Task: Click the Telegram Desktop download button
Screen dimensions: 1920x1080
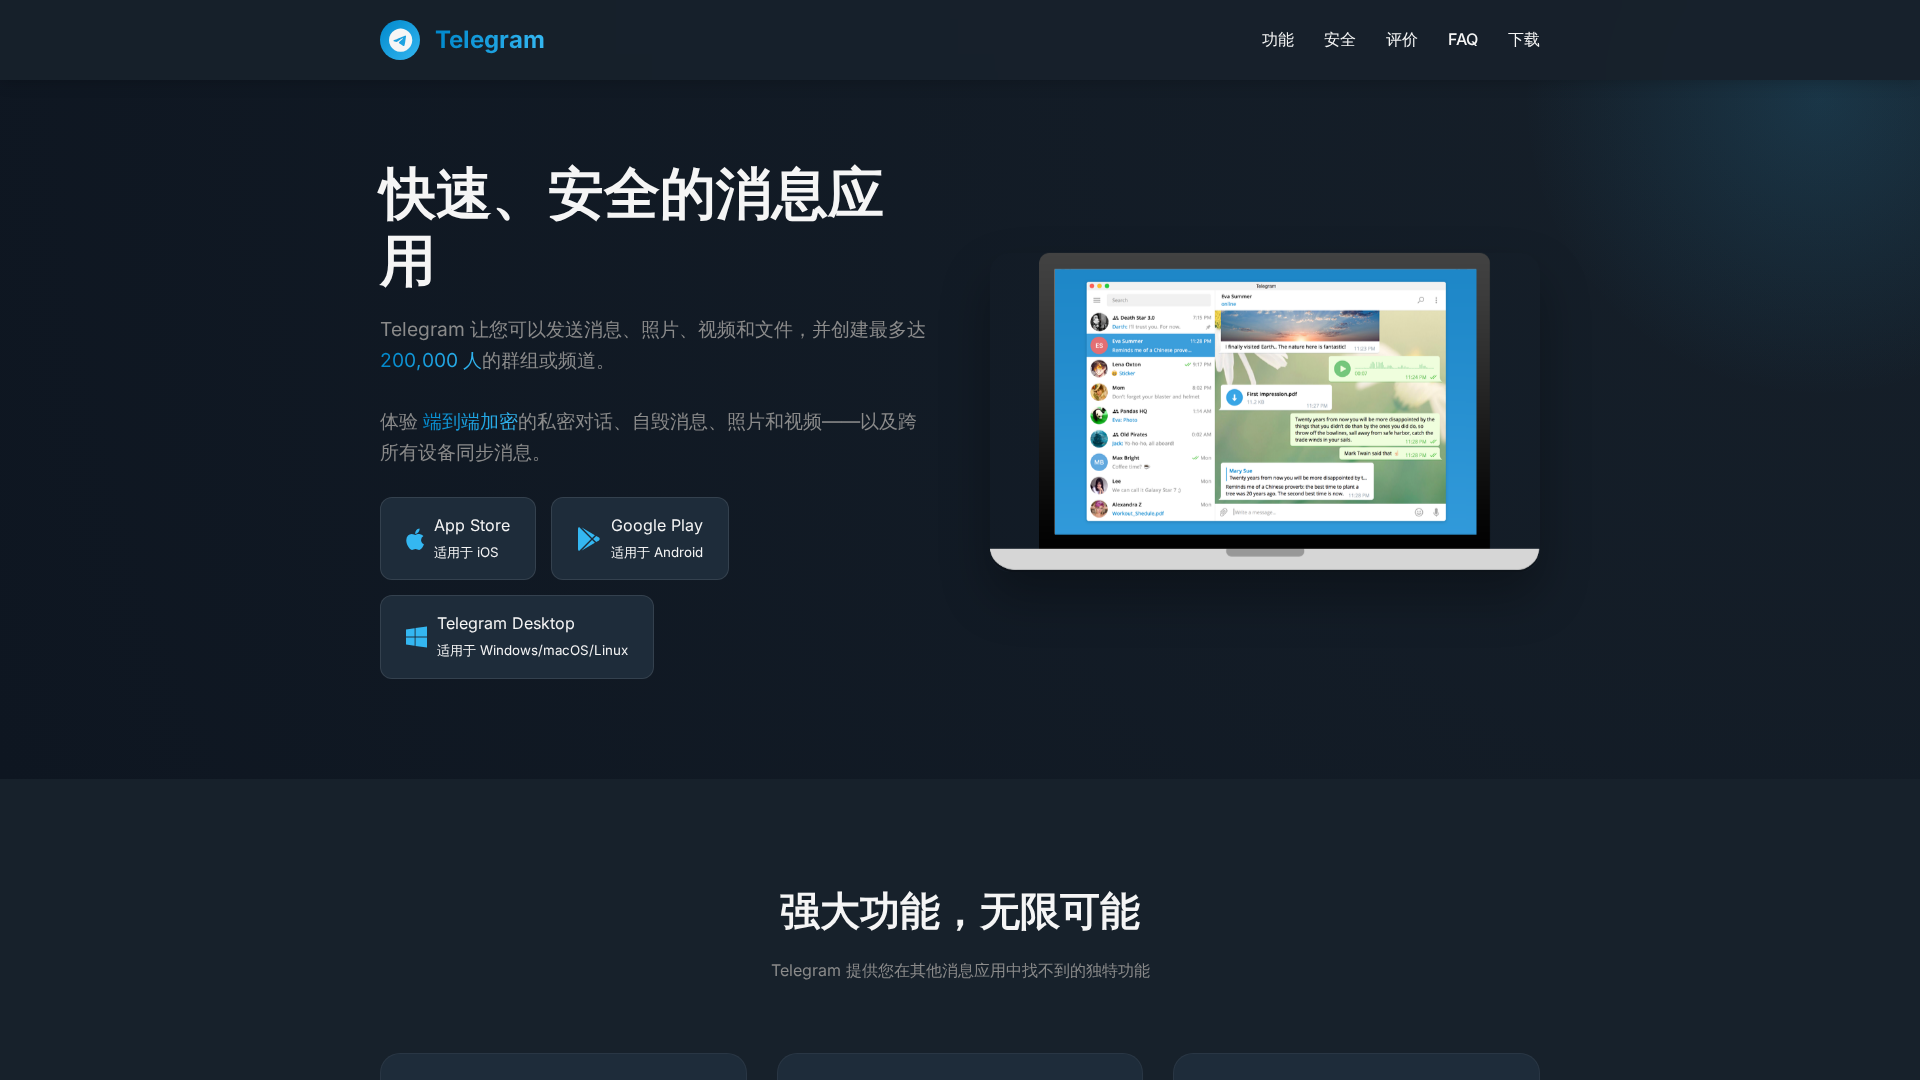Action: coord(517,637)
